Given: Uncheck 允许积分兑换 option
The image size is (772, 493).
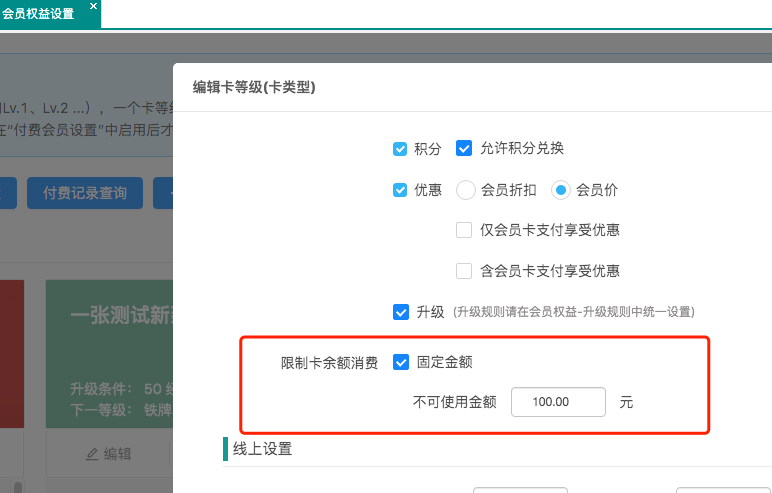Looking at the screenshot, I should [464, 148].
